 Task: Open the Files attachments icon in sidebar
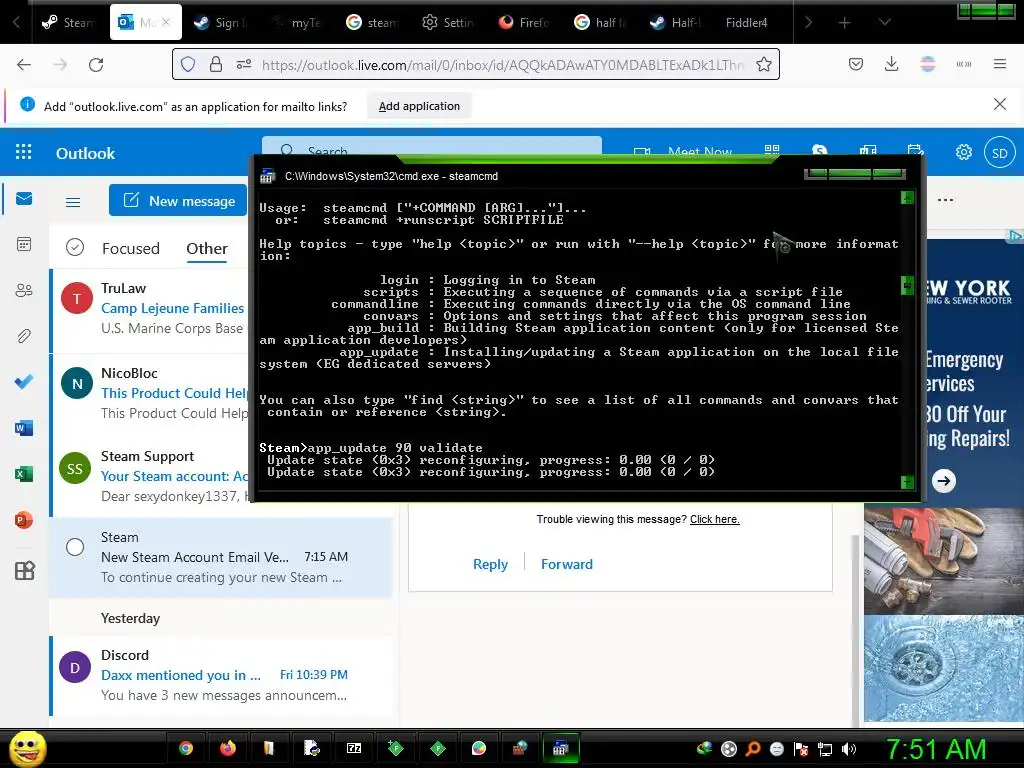(24, 336)
